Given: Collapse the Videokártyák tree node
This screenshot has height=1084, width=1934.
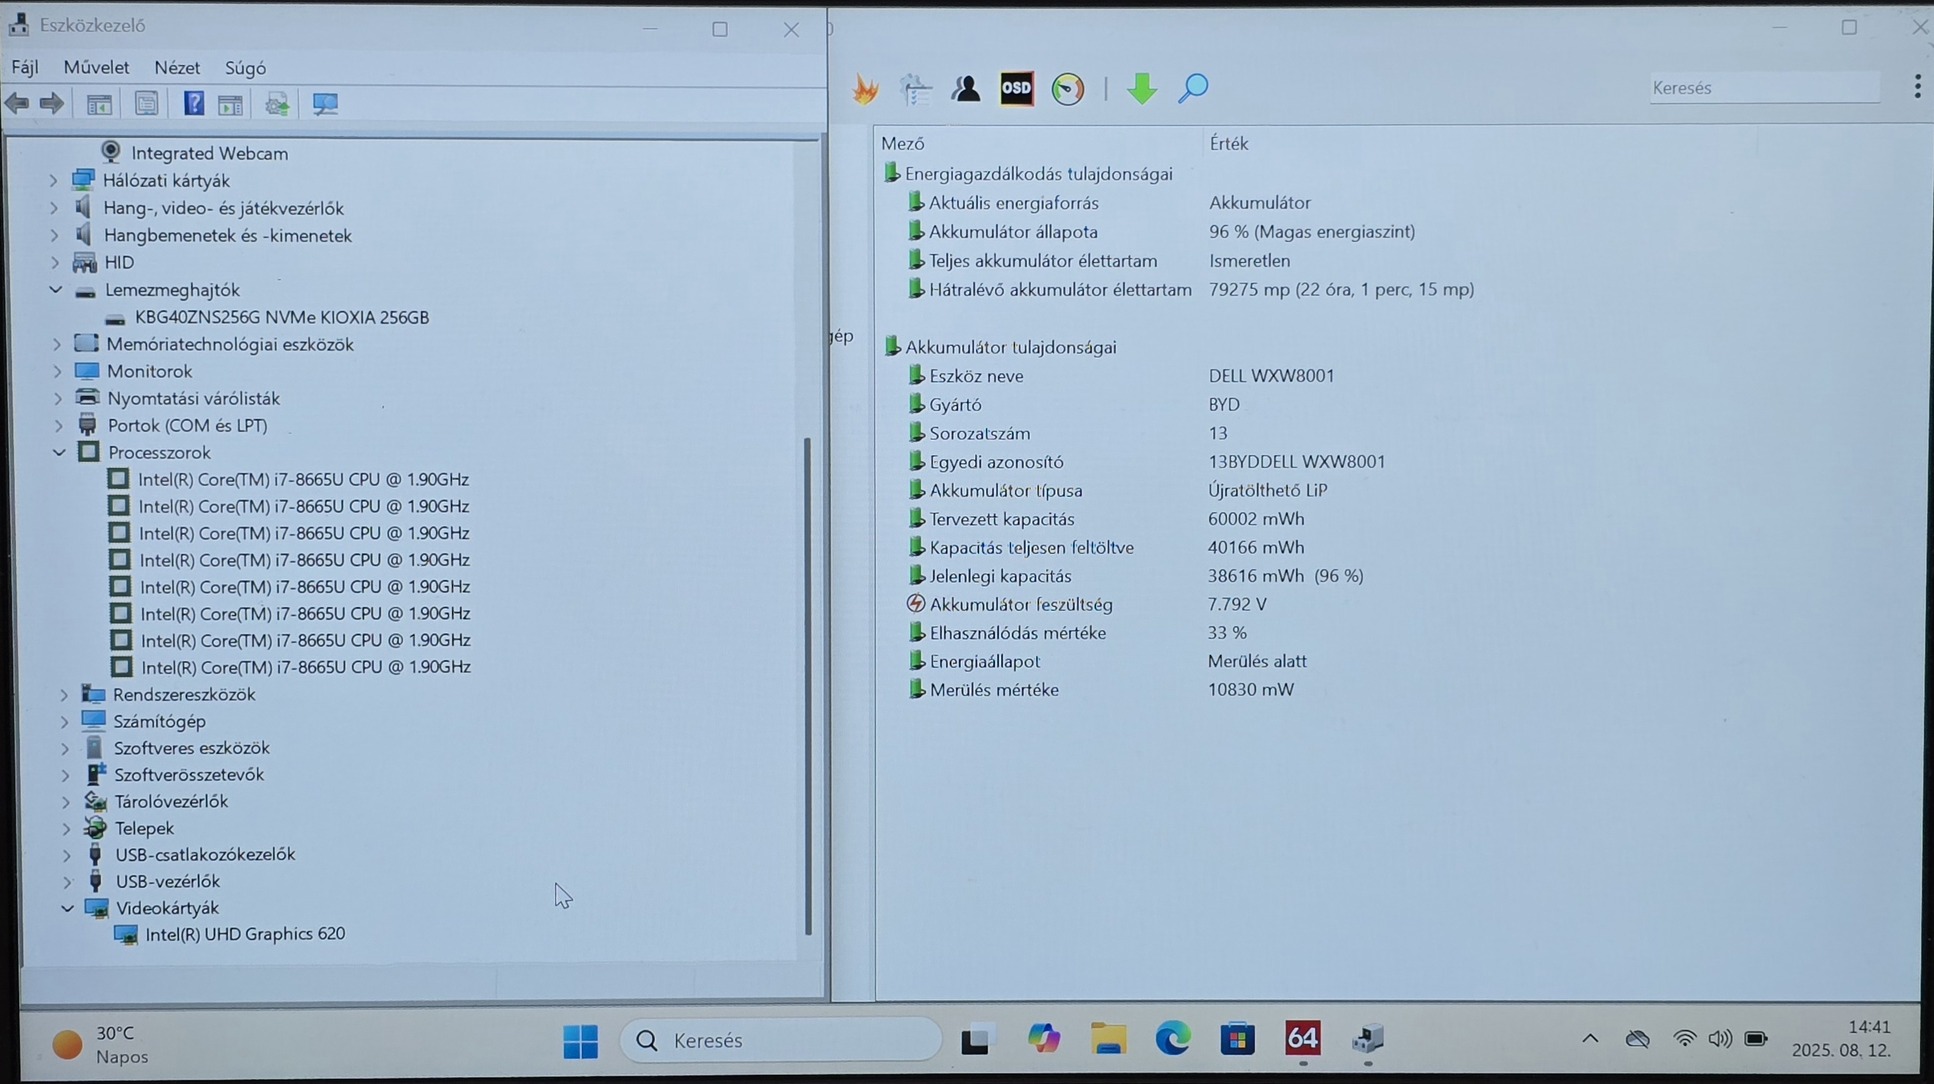Looking at the screenshot, I should coord(67,908).
